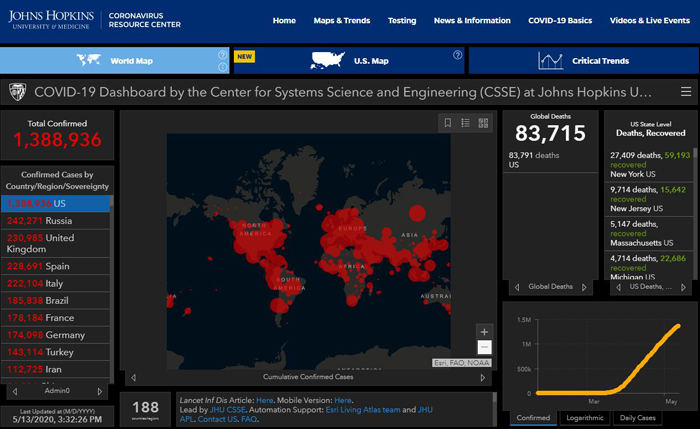The image size is (700, 429).
Task: Open the Videos & Live Events menu
Action: click(x=650, y=21)
